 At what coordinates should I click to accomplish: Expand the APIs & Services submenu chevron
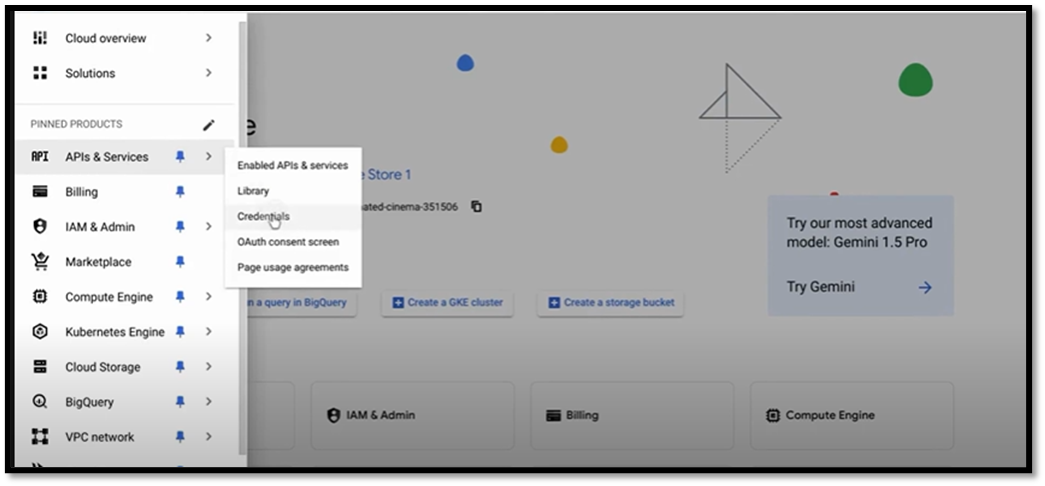pyautogui.click(x=209, y=157)
